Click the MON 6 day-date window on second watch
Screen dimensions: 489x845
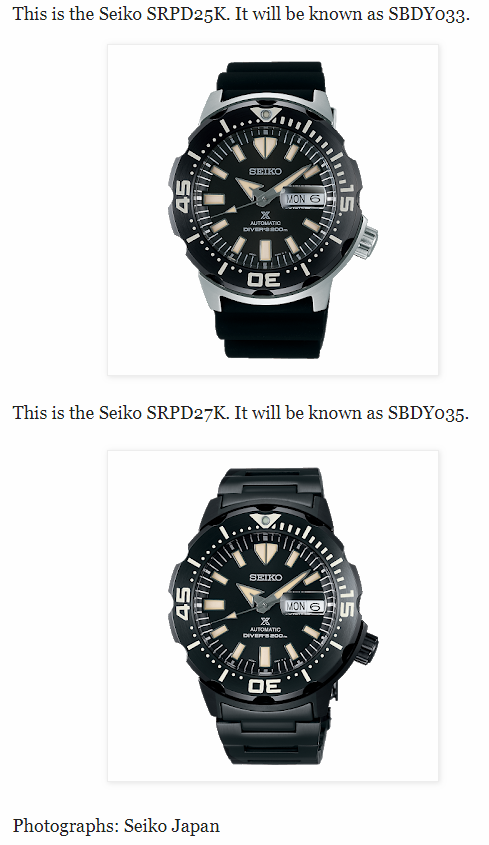pyautogui.click(x=304, y=606)
